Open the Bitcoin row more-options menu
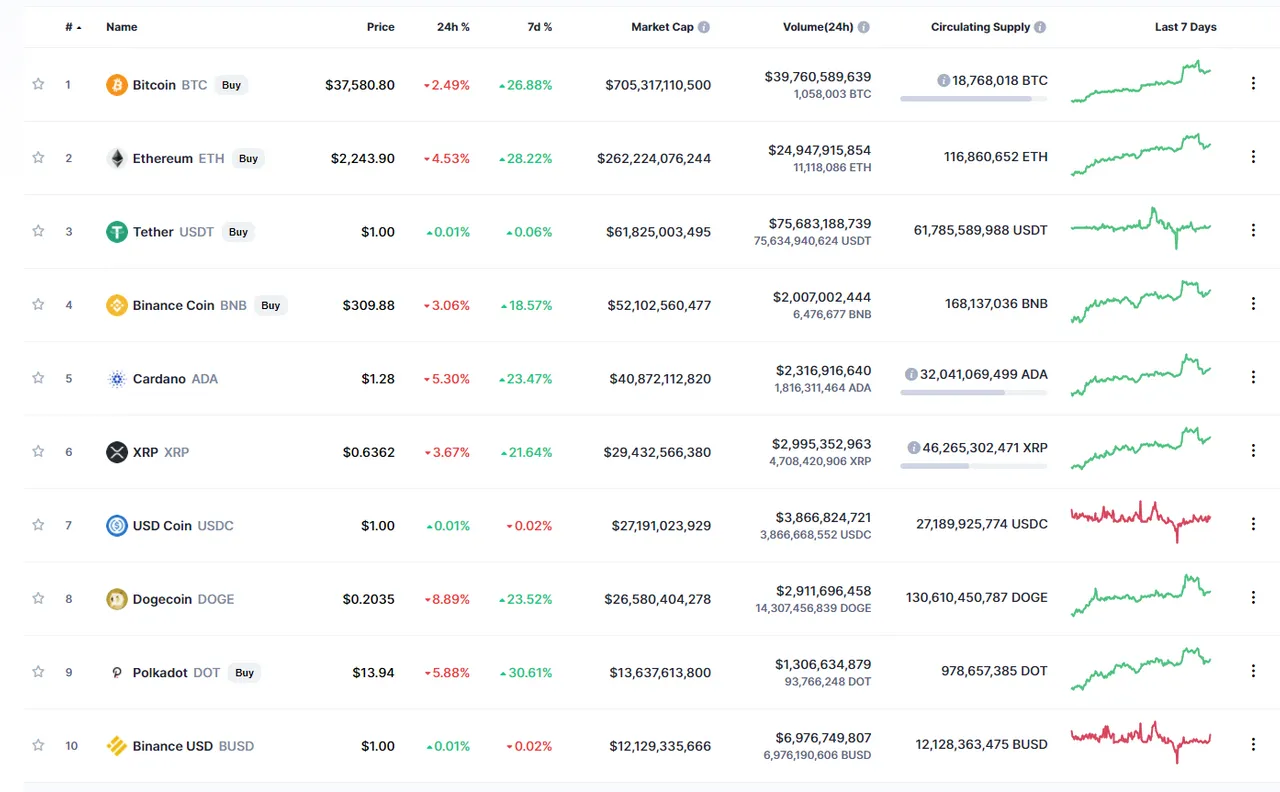The width and height of the screenshot is (1280, 792). coord(1253,84)
